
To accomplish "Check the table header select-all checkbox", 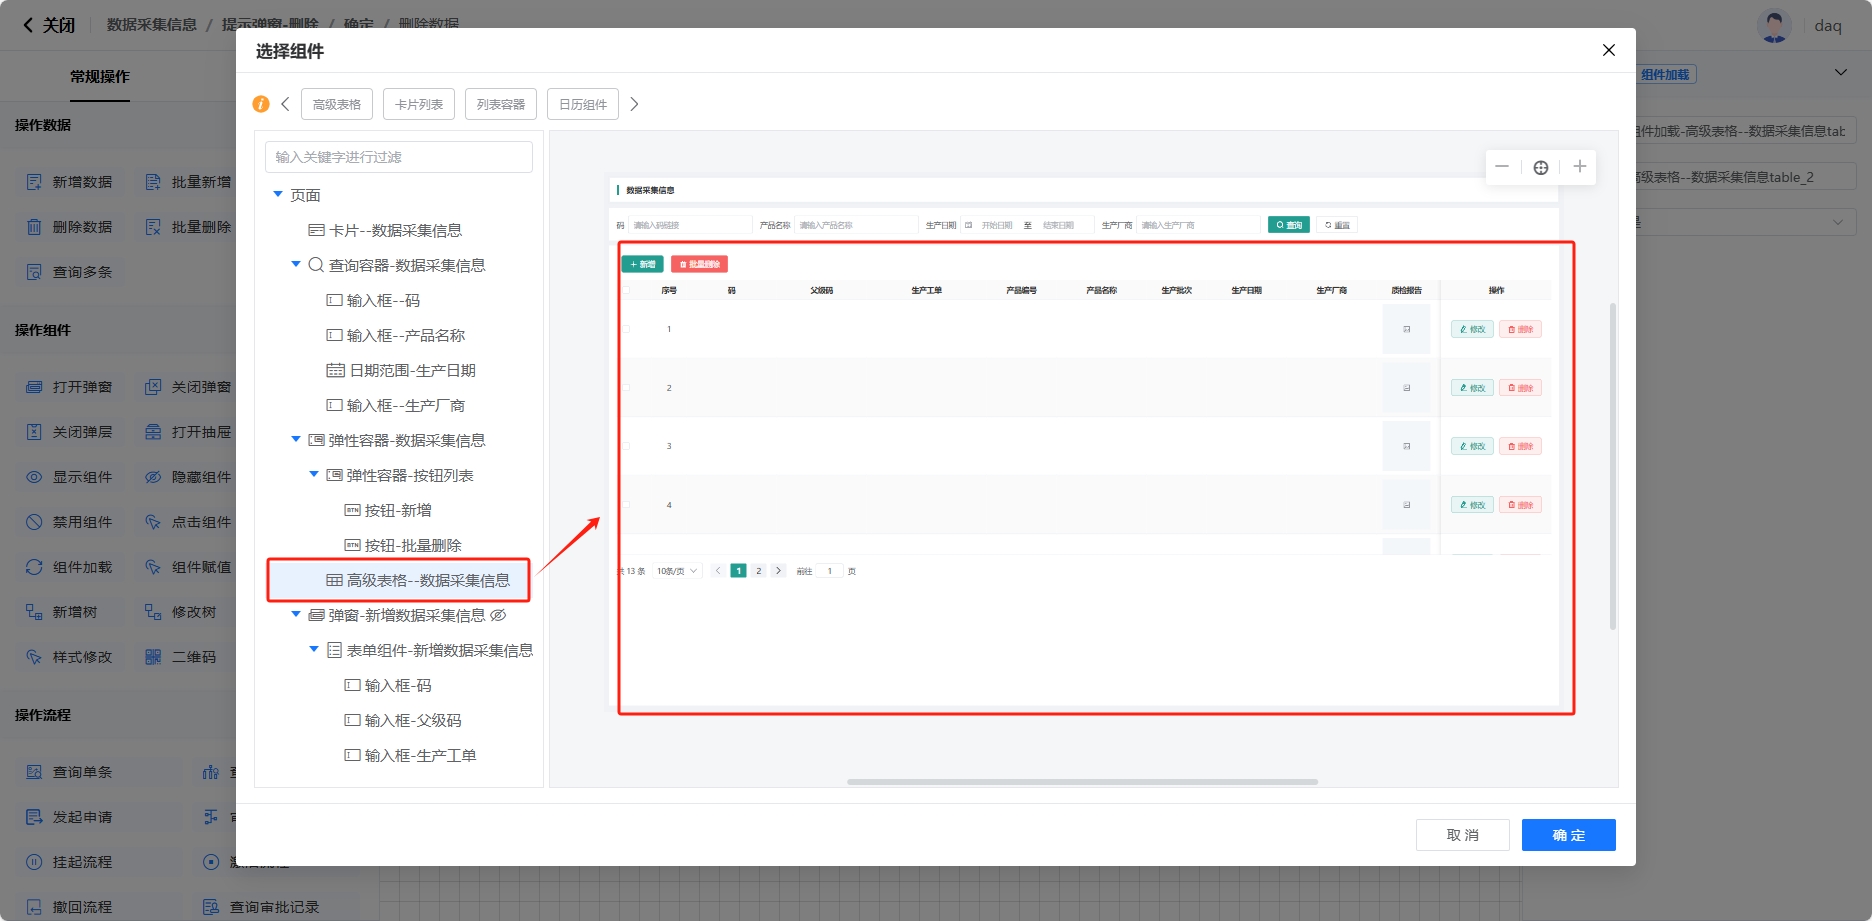I will [x=627, y=290].
